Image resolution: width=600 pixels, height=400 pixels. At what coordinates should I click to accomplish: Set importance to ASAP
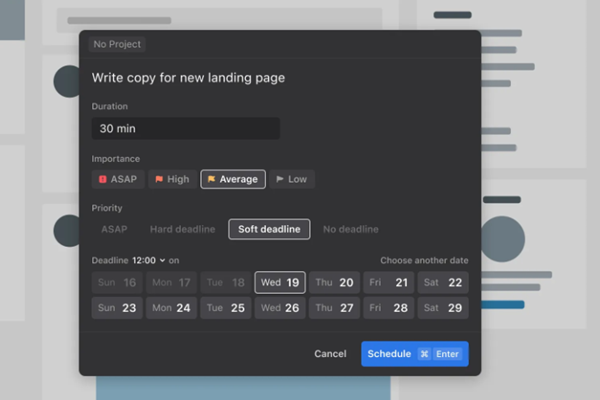click(x=118, y=179)
